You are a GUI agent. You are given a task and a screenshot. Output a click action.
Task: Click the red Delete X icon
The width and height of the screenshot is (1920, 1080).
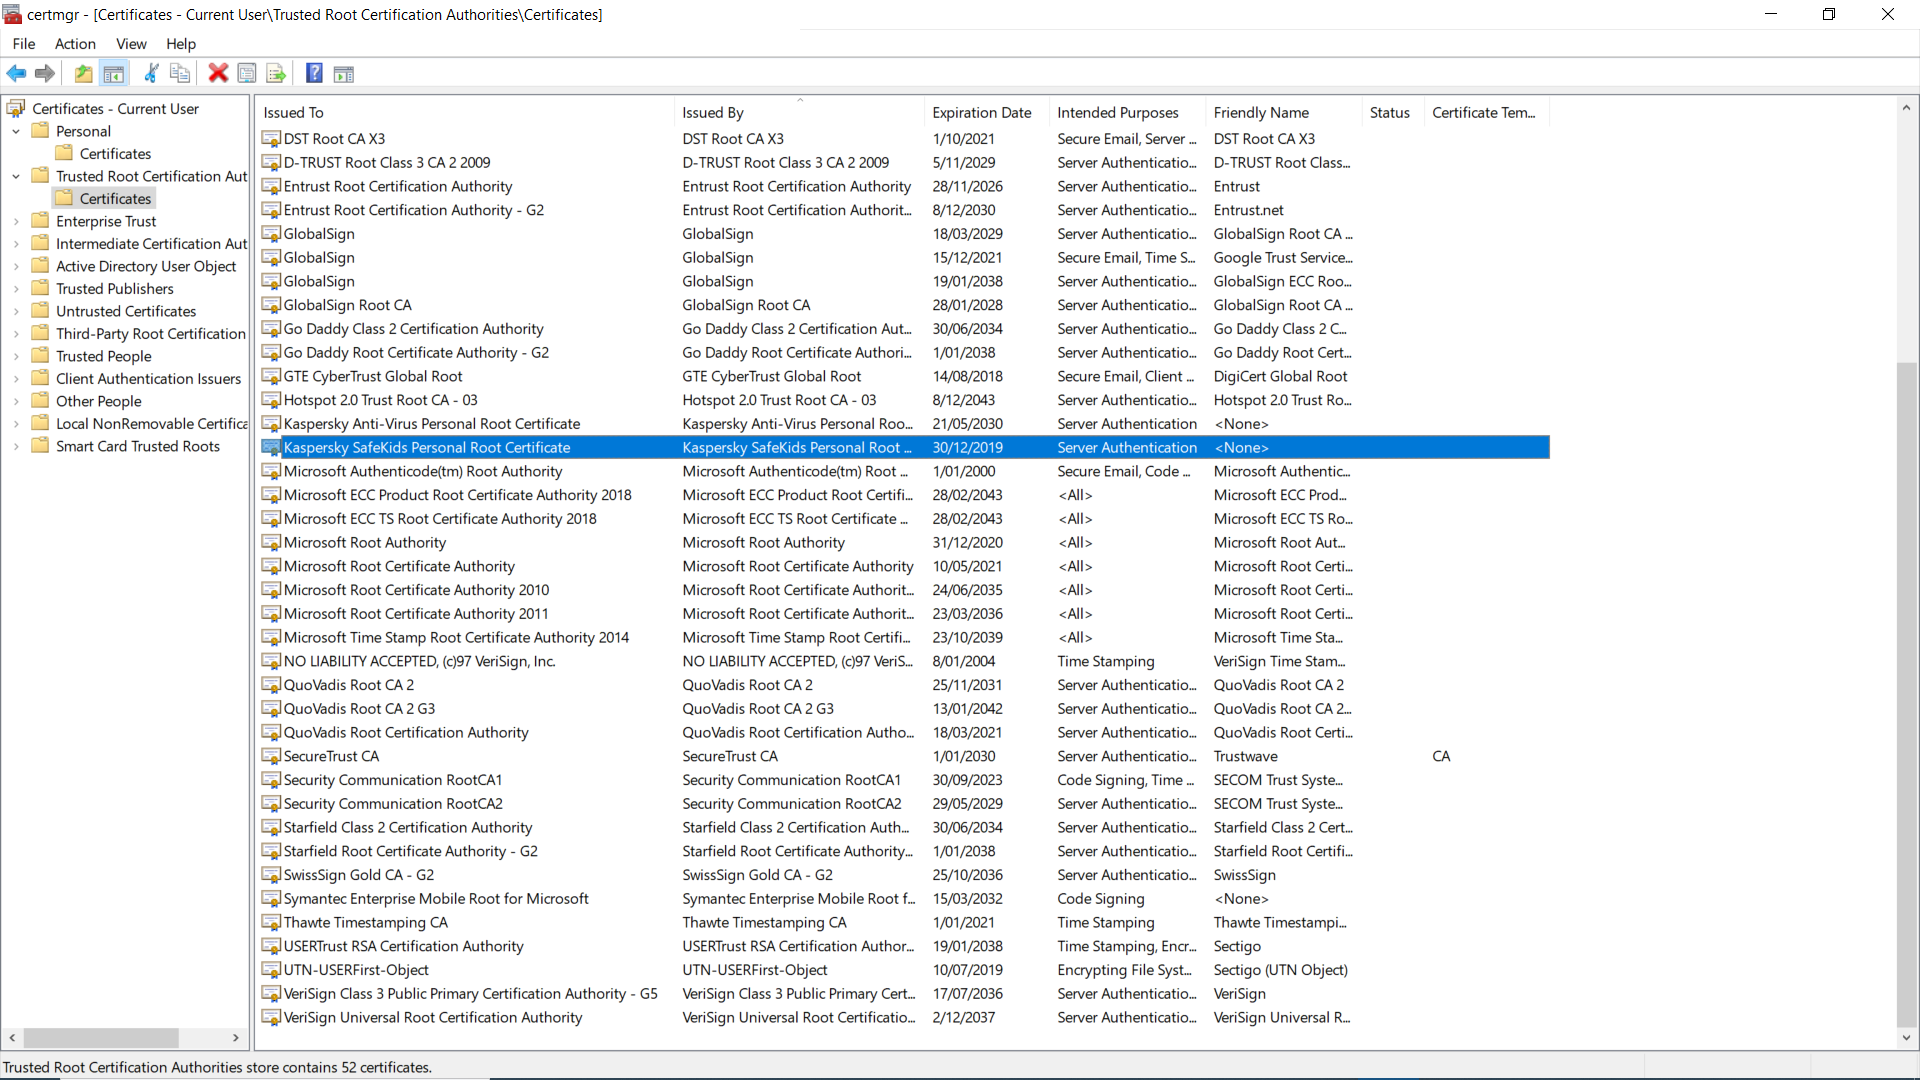click(218, 73)
